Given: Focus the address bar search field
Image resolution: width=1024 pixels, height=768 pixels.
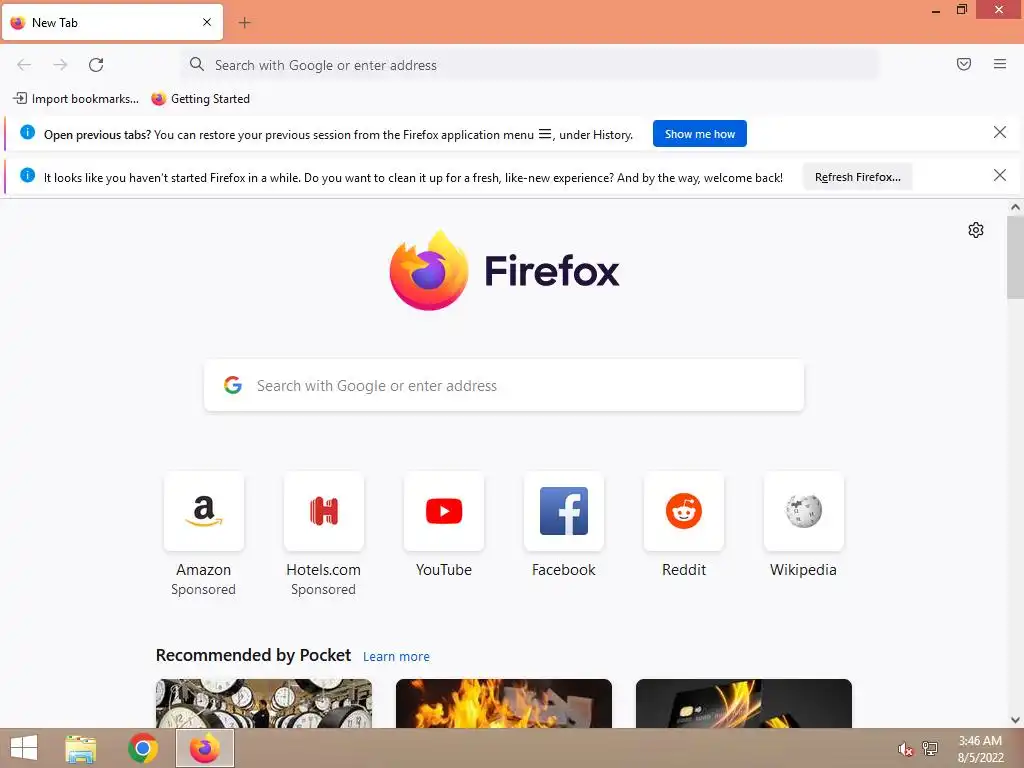Looking at the screenshot, I should (x=530, y=65).
